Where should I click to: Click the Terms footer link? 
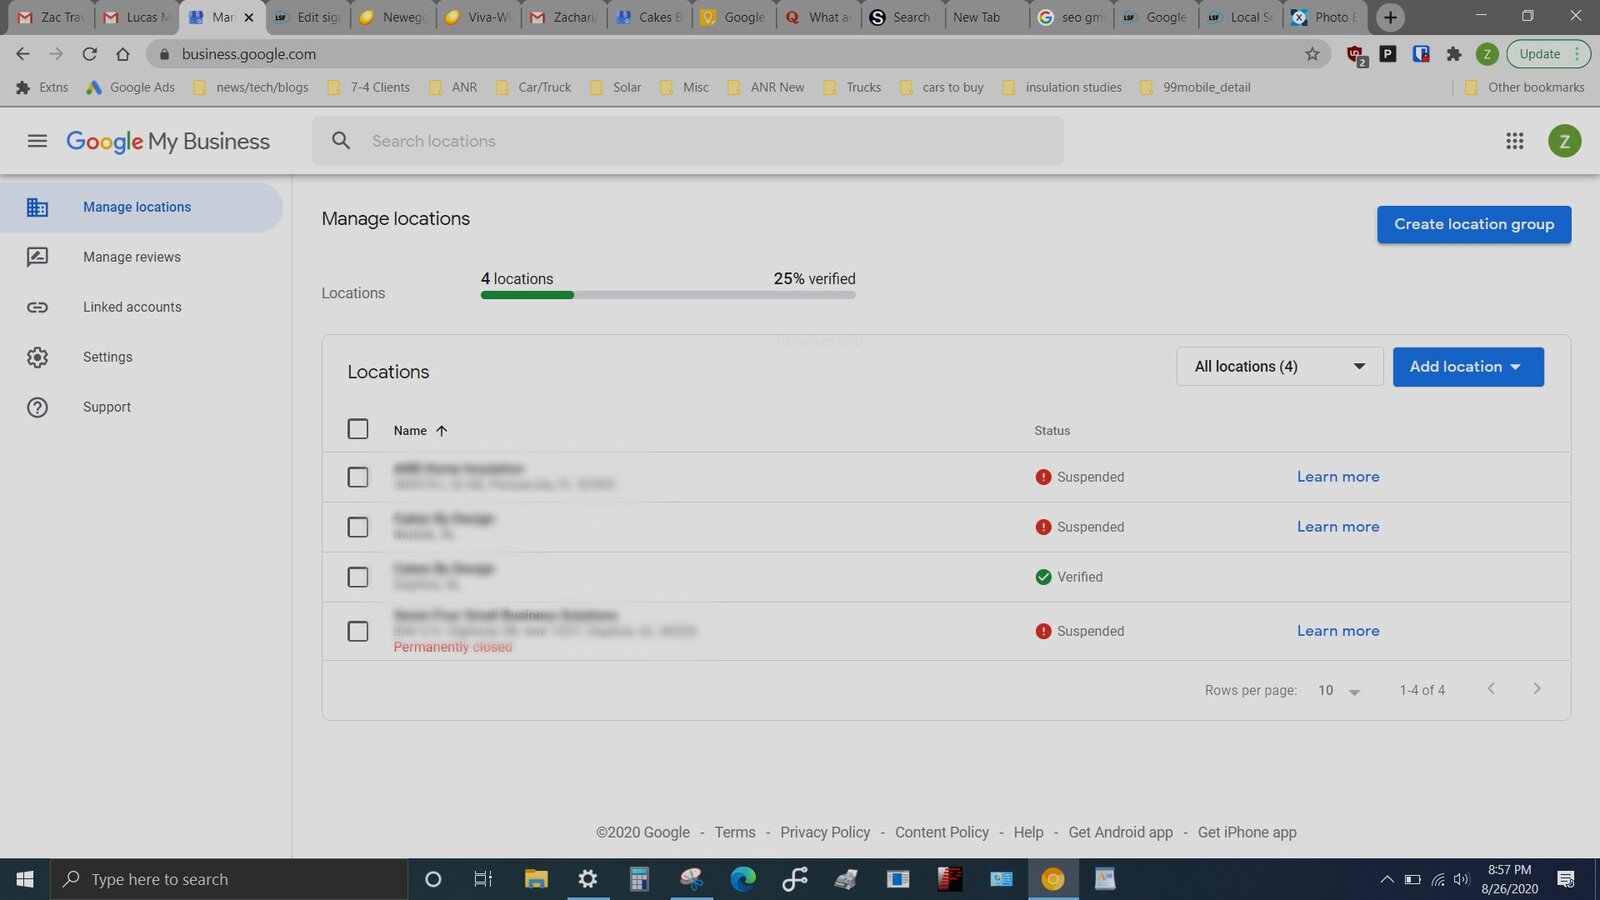pos(735,832)
